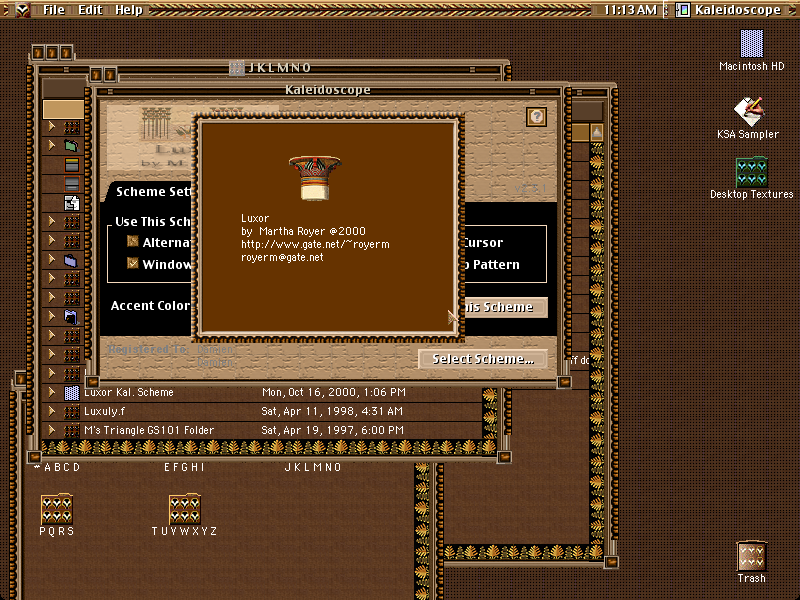Toggle the checkbox beside the truncated 'Alterna' label
The width and height of the screenshot is (800, 600).
point(133,241)
